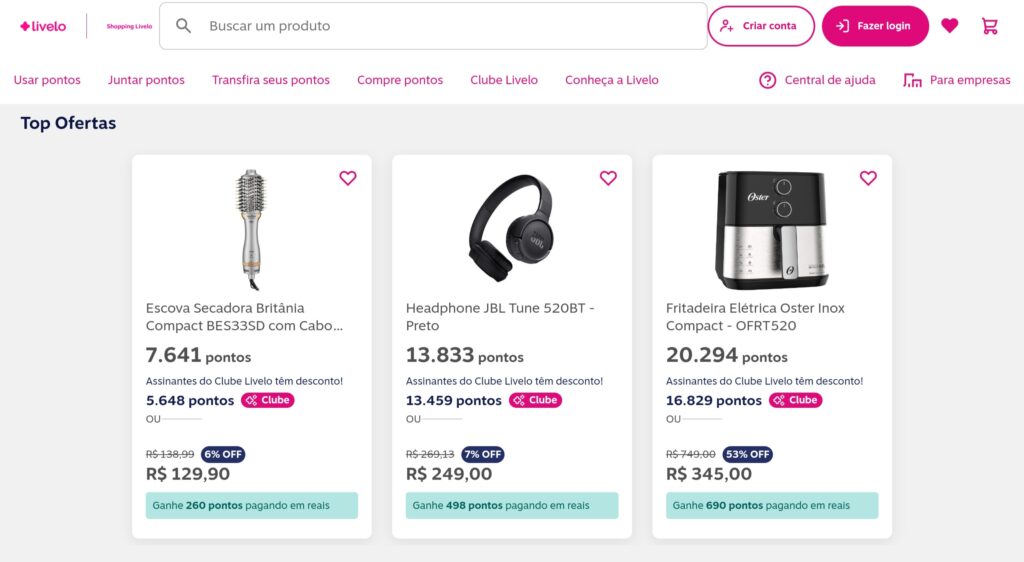Click the Livelo logo

point(43,26)
